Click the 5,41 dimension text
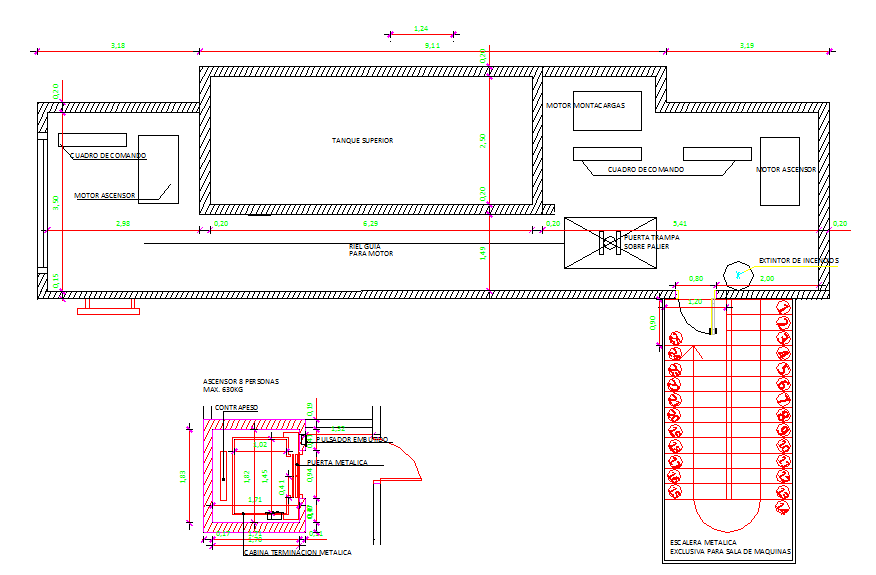The image size is (876, 575). tap(680, 223)
